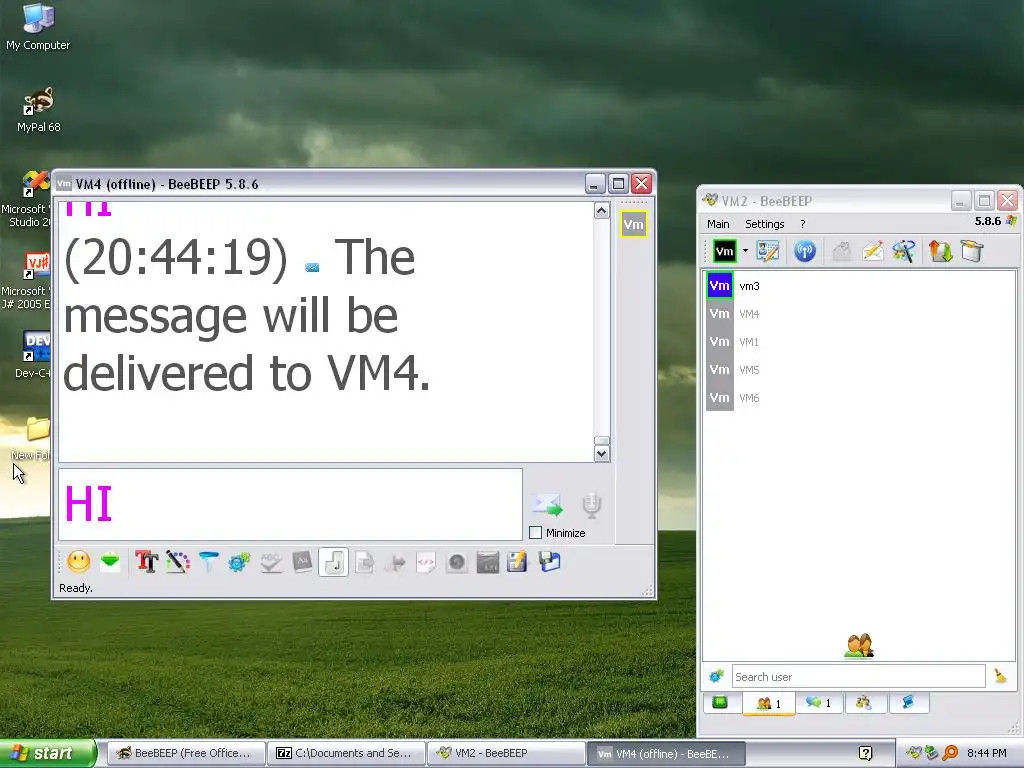Open the ? help menu in VM2
This screenshot has width=1024, height=768.
[803, 224]
